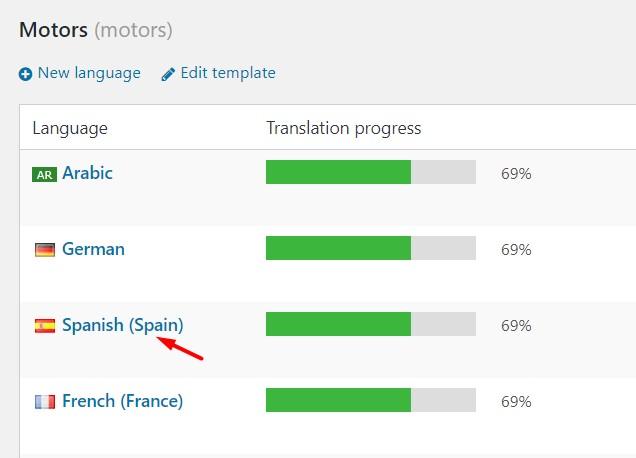
Task: Click the Language column header
Action: 70,128
